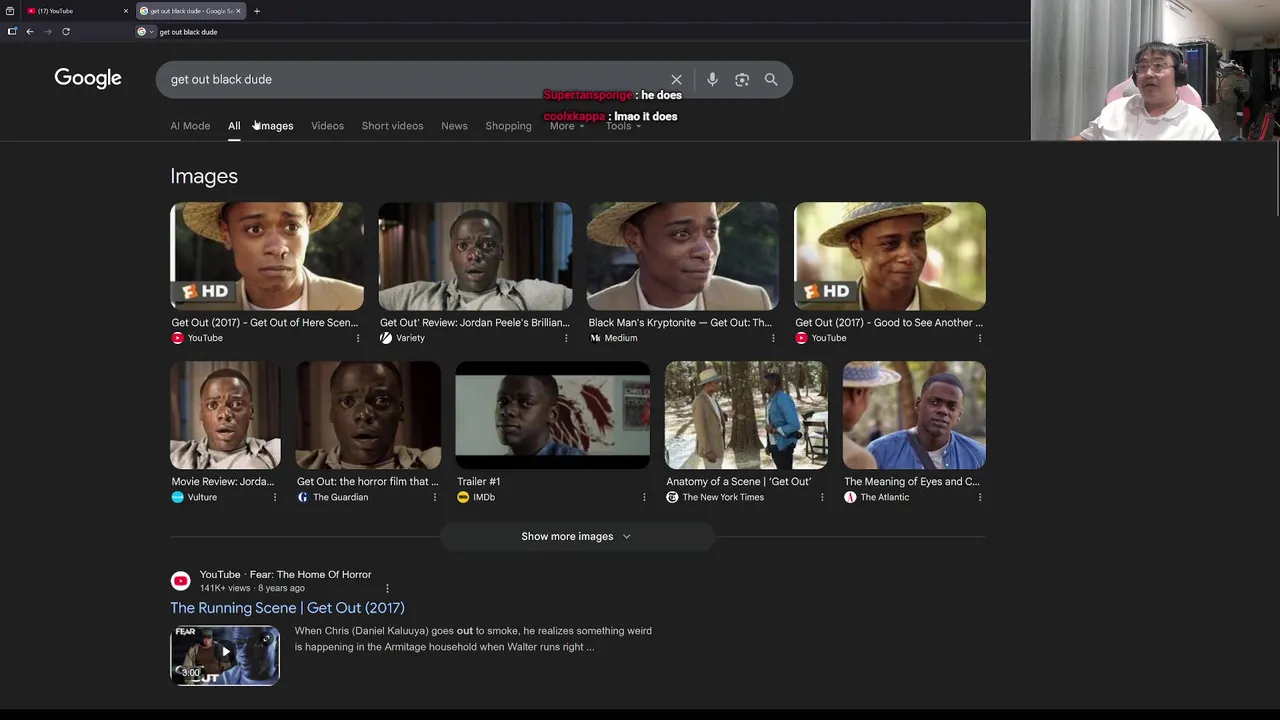The height and width of the screenshot is (720, 1280).
Task: Click The Atlantic source label
Action: point(885,497)
